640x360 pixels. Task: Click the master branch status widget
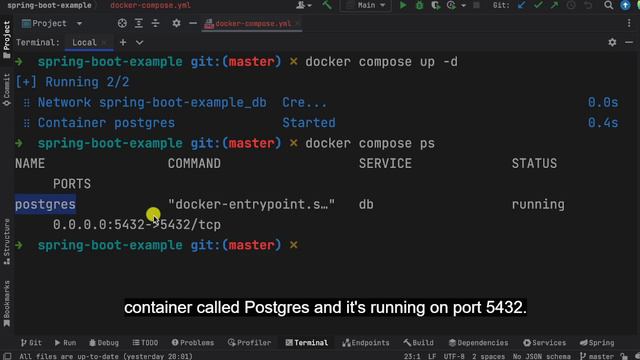pyautogui.click(x=597, y=356)
